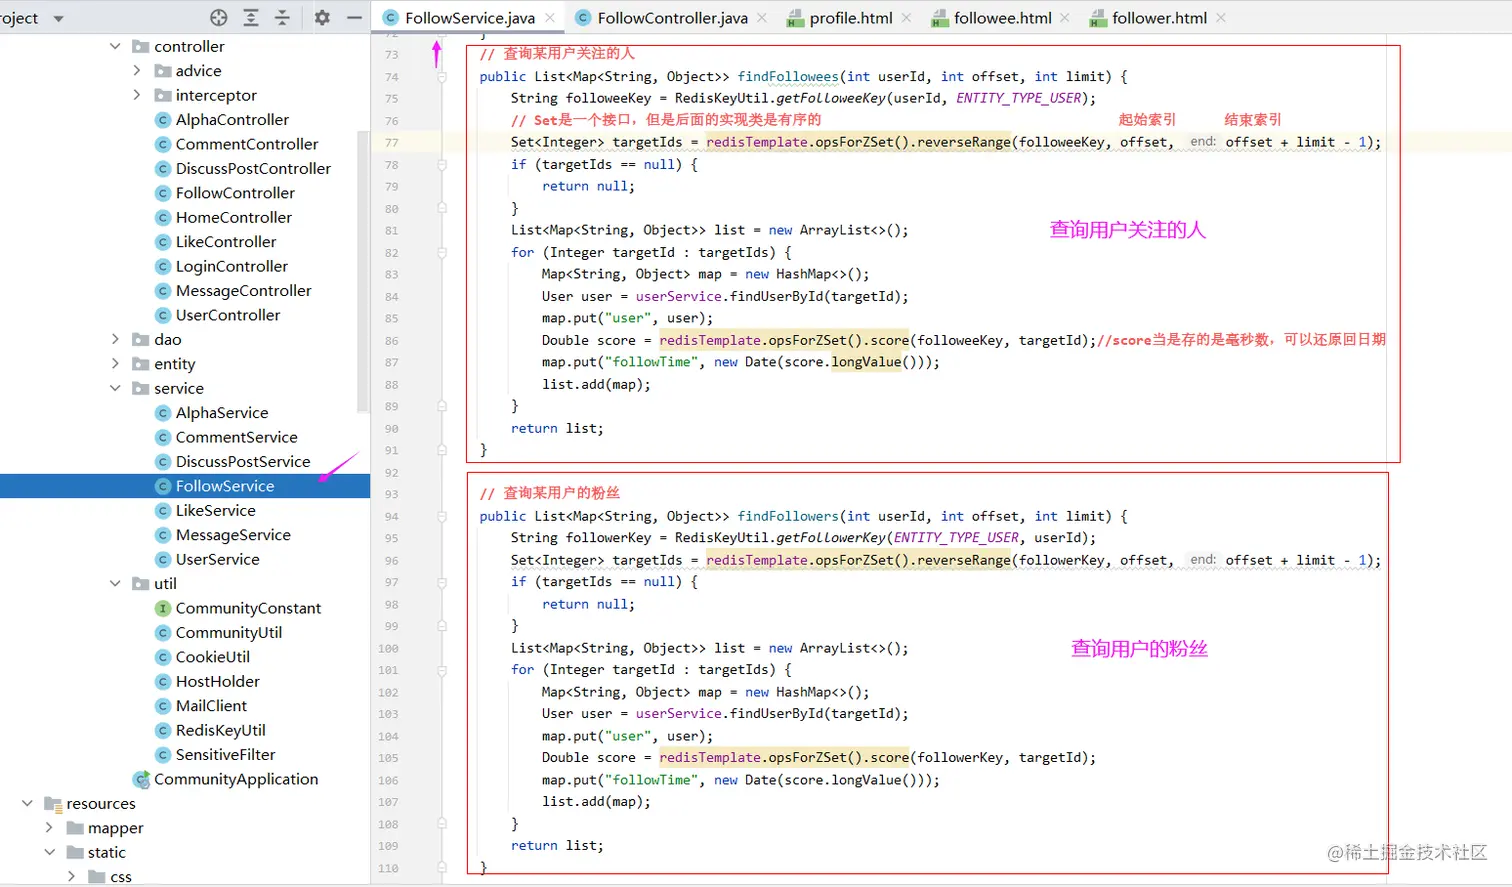Screen dimensions: 1512x887
Task: Switch to FollowController.java tab
Action: [x=672, y=18]
